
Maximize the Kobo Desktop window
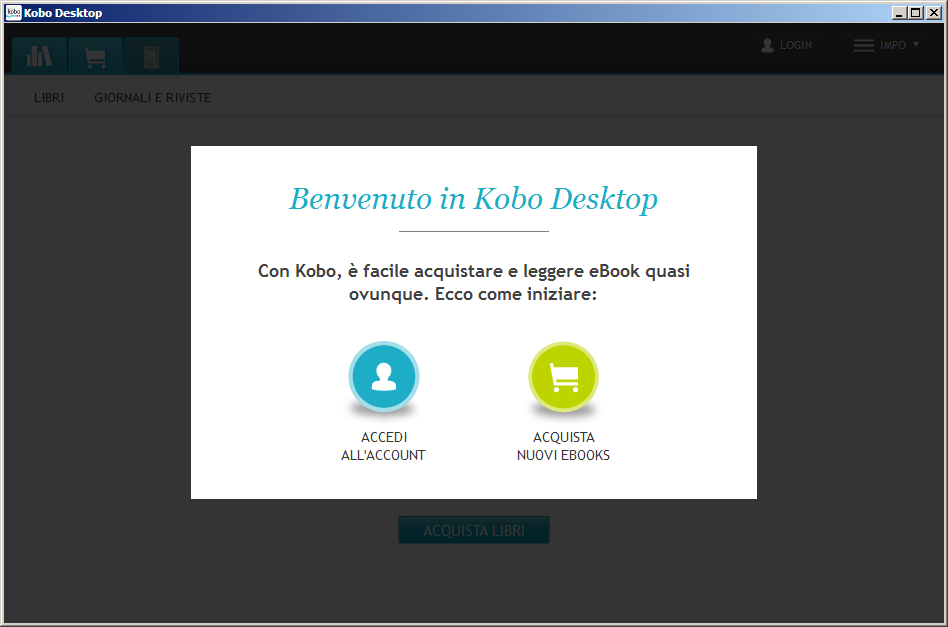[916, 13]
